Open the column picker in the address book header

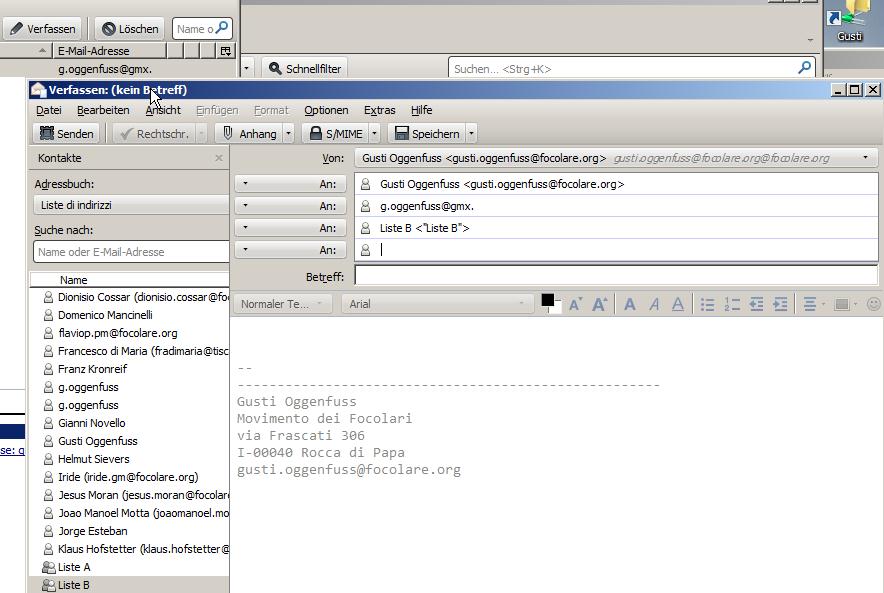(x=226, y=51)
